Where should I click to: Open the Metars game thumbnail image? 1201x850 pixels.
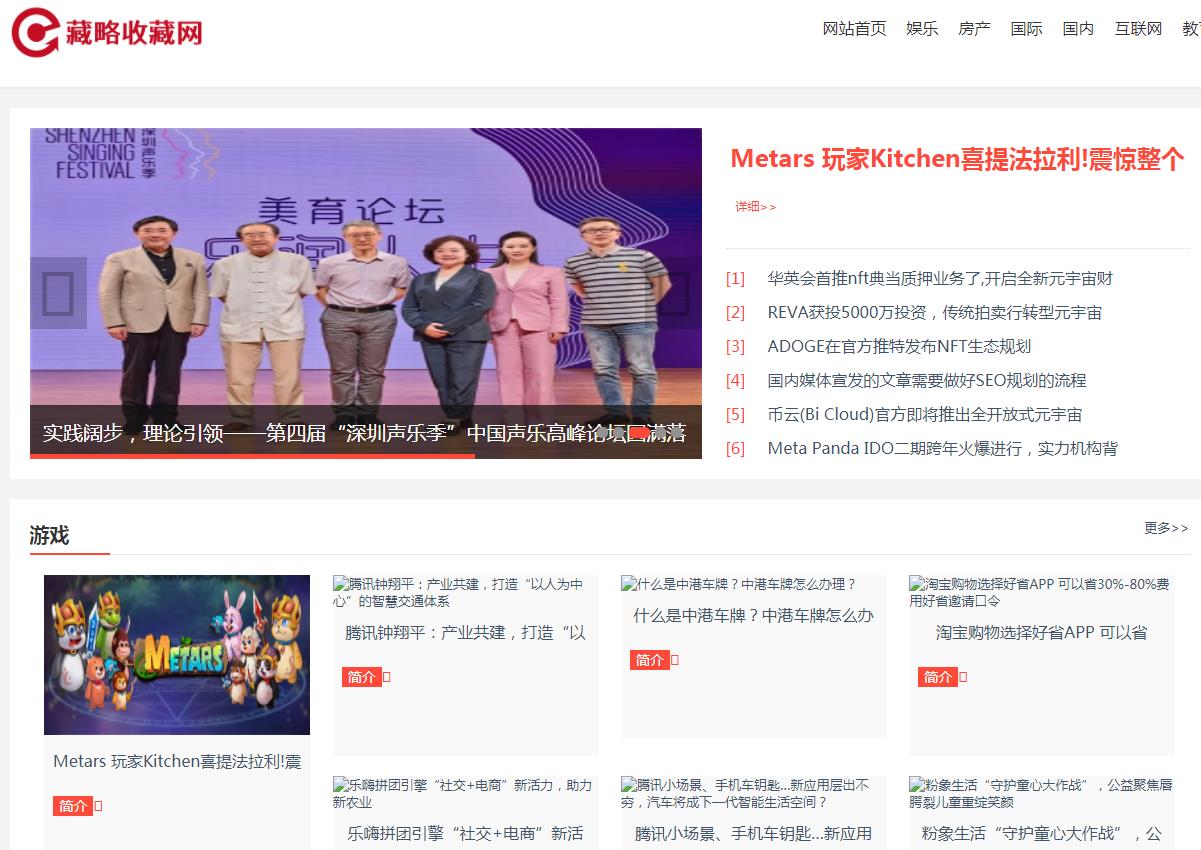click(x=177, y=655)
